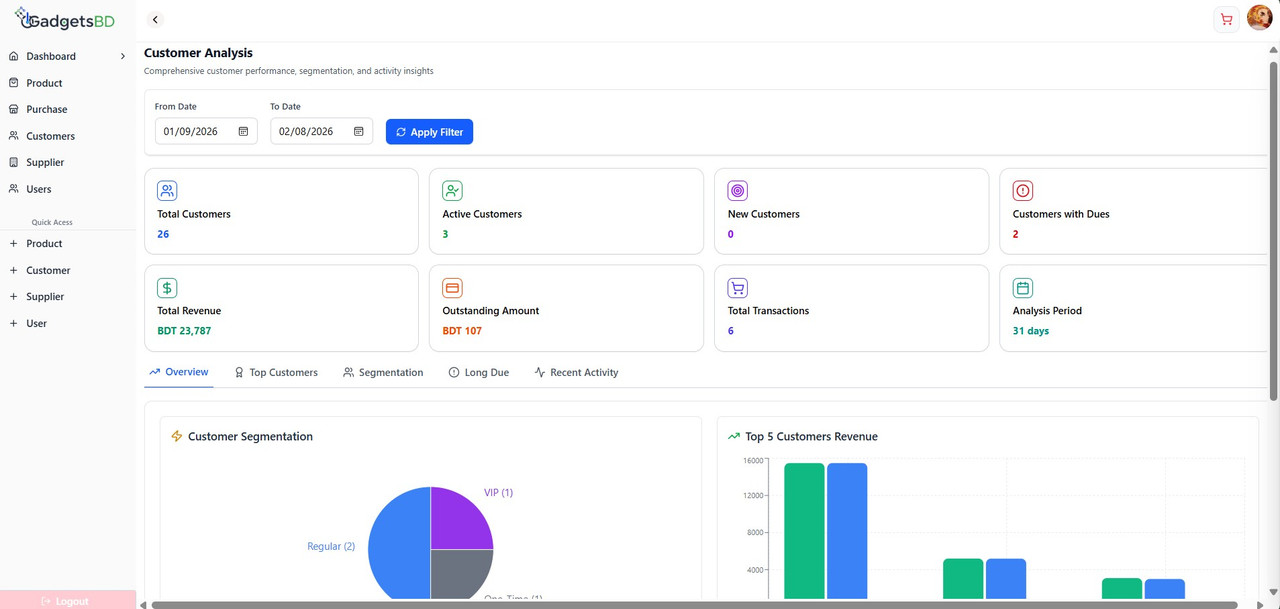Click the Apply Filter button
Screen dimensions: 1280x609
[x=429, y=131]
